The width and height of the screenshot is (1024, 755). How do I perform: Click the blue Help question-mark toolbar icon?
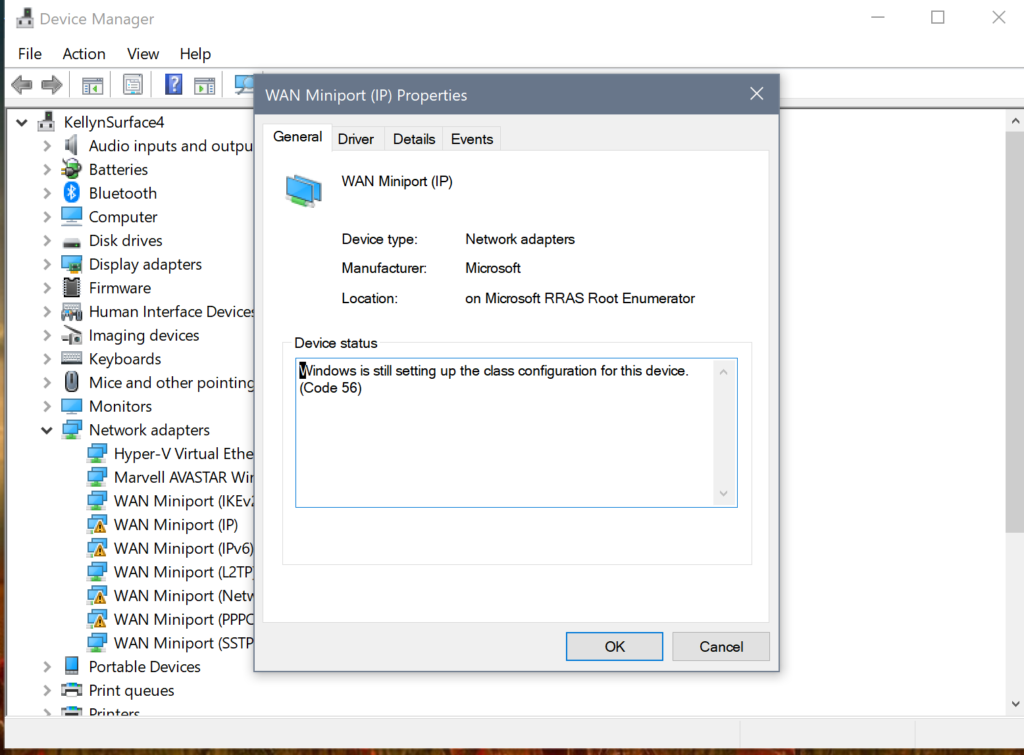tap(173, 84)
